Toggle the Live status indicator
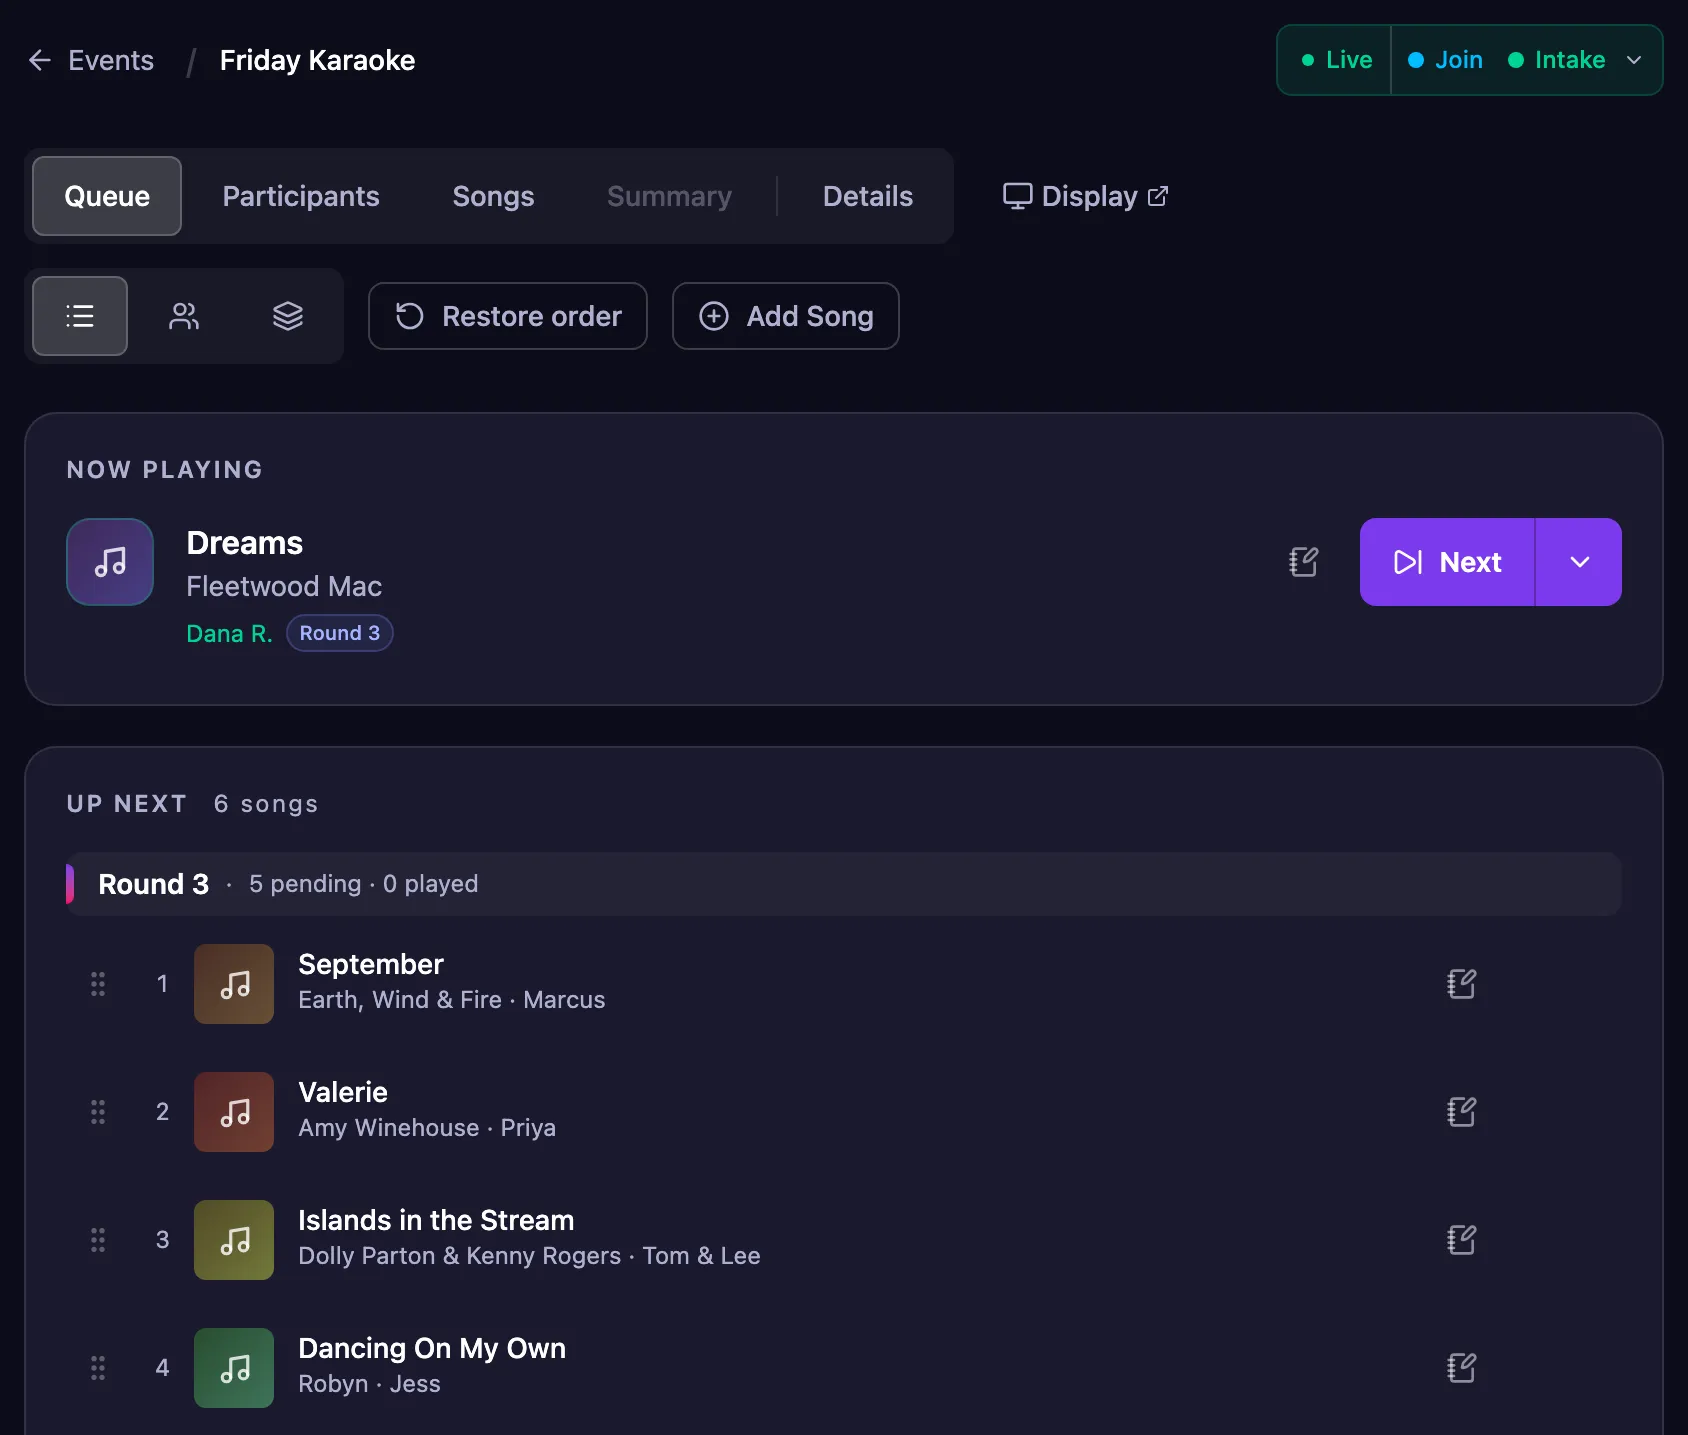1688x1435 pixels. pos(1336,60)
